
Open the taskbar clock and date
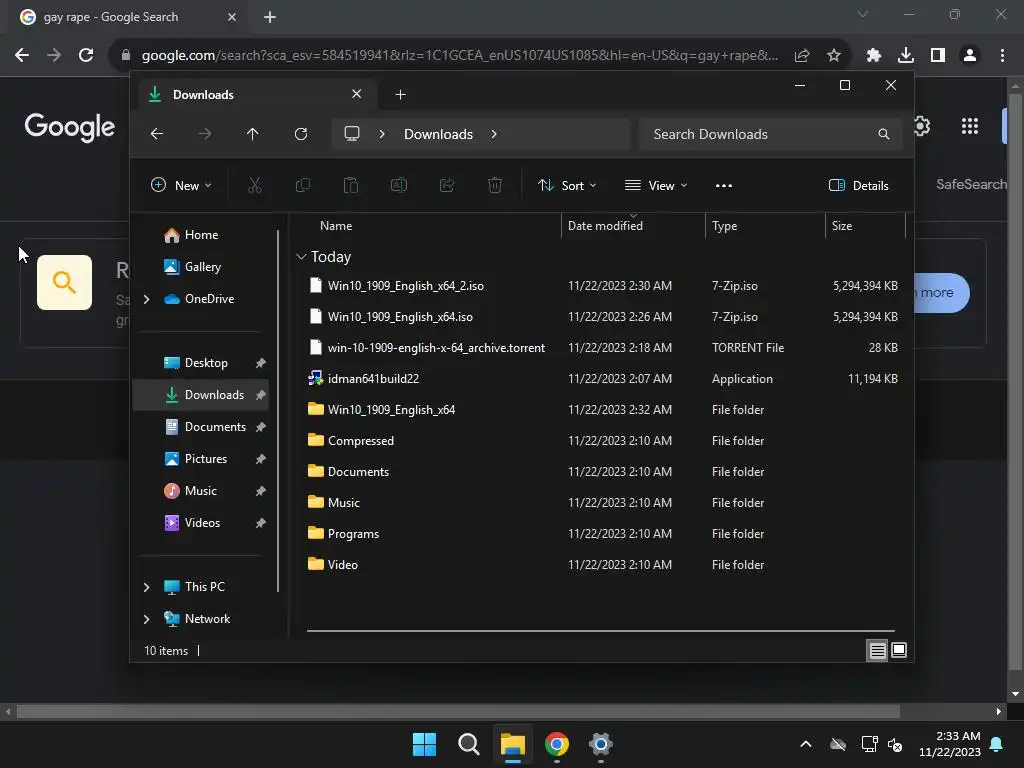pos(950,744)
